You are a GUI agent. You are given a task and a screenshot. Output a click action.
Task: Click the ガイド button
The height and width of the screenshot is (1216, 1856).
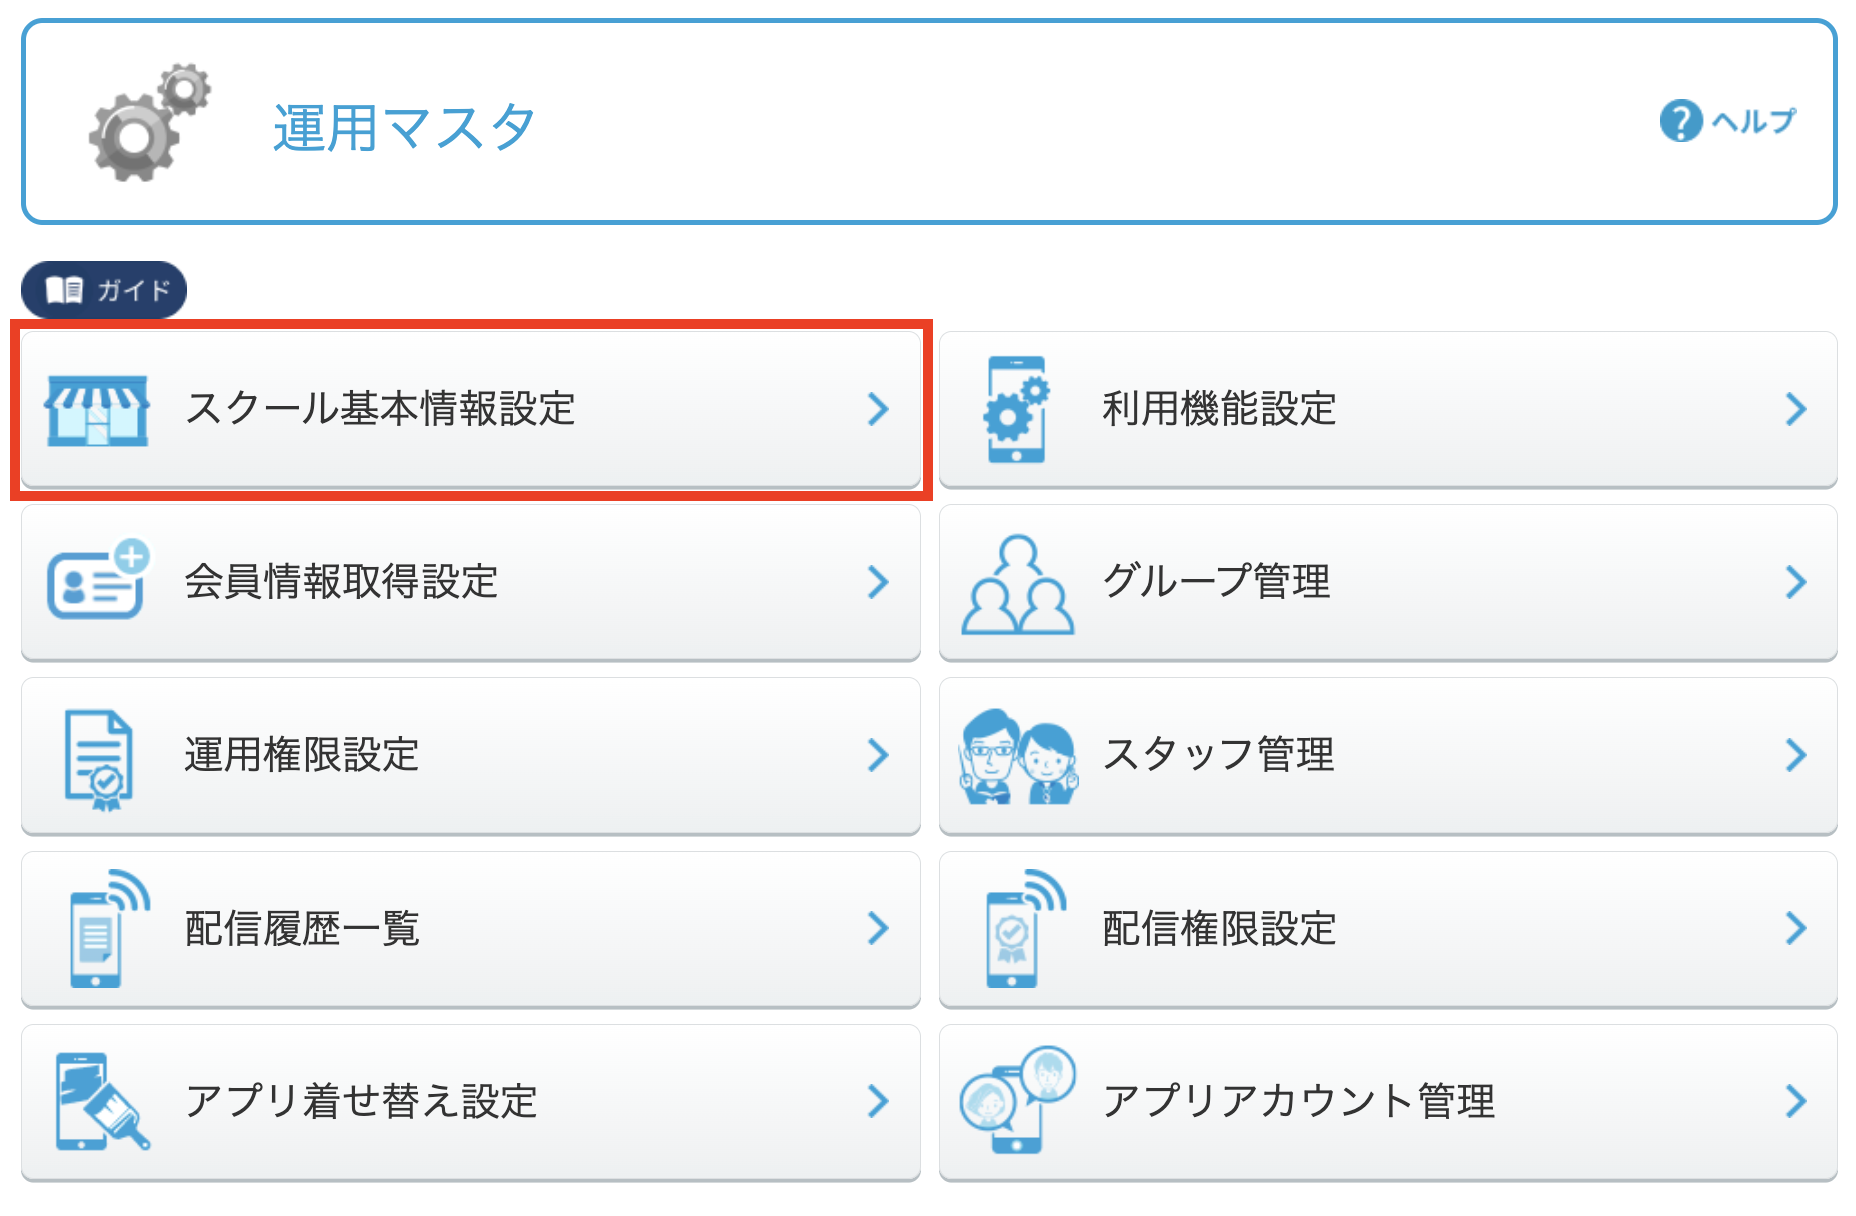[x=104, y=289]
